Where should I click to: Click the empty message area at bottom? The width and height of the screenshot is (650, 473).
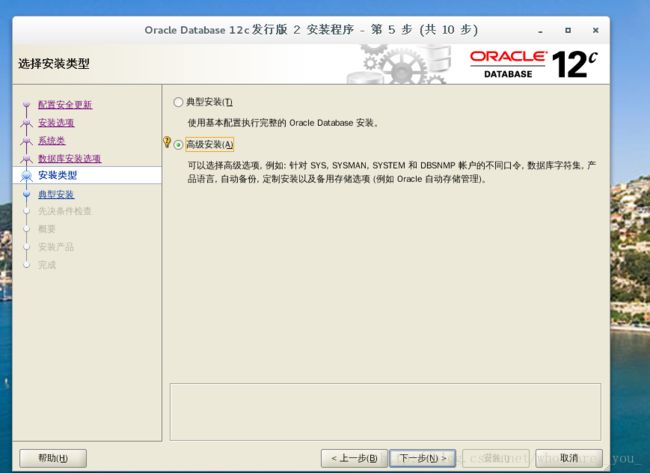coord(385,412)
